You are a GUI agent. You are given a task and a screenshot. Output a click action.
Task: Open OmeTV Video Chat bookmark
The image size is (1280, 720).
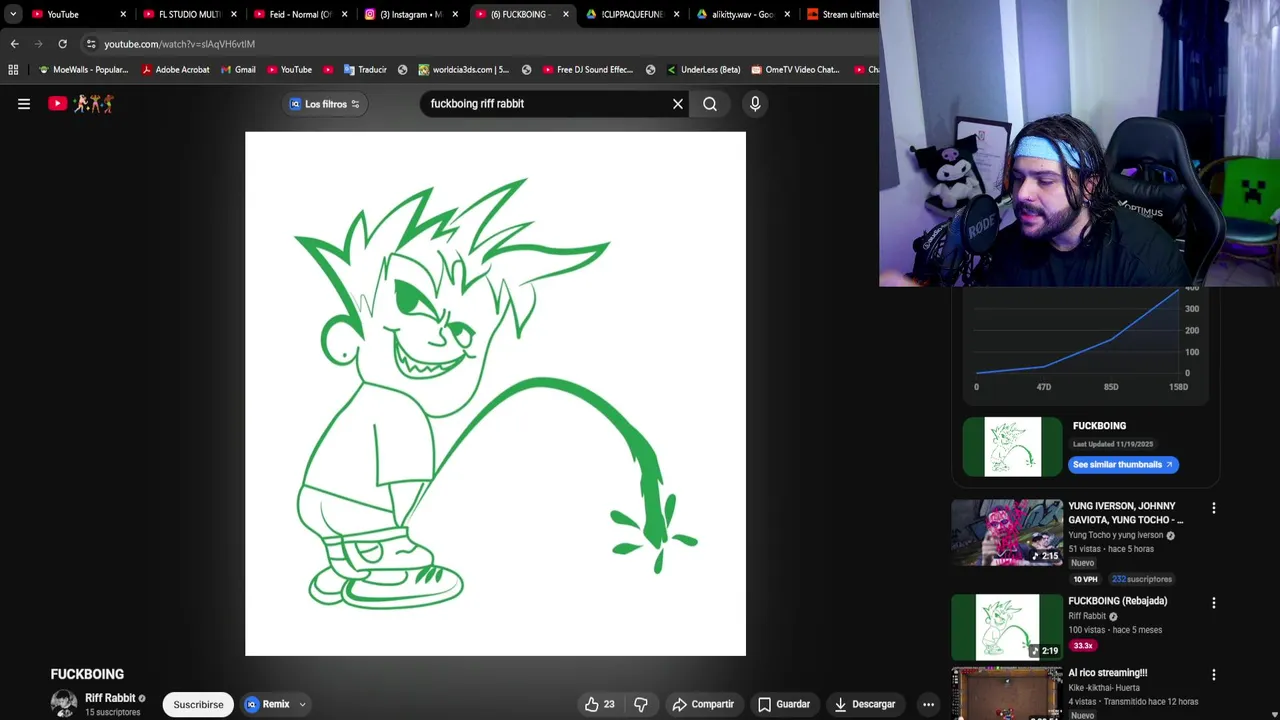click(796, 70)
